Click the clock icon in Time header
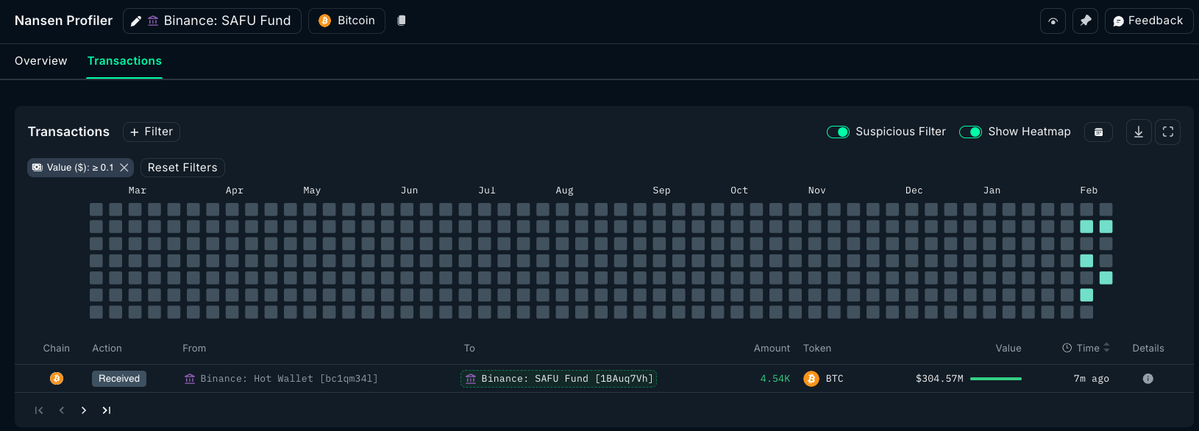This screenshot has height=431, width=1199. click(x=1067, y=348)
